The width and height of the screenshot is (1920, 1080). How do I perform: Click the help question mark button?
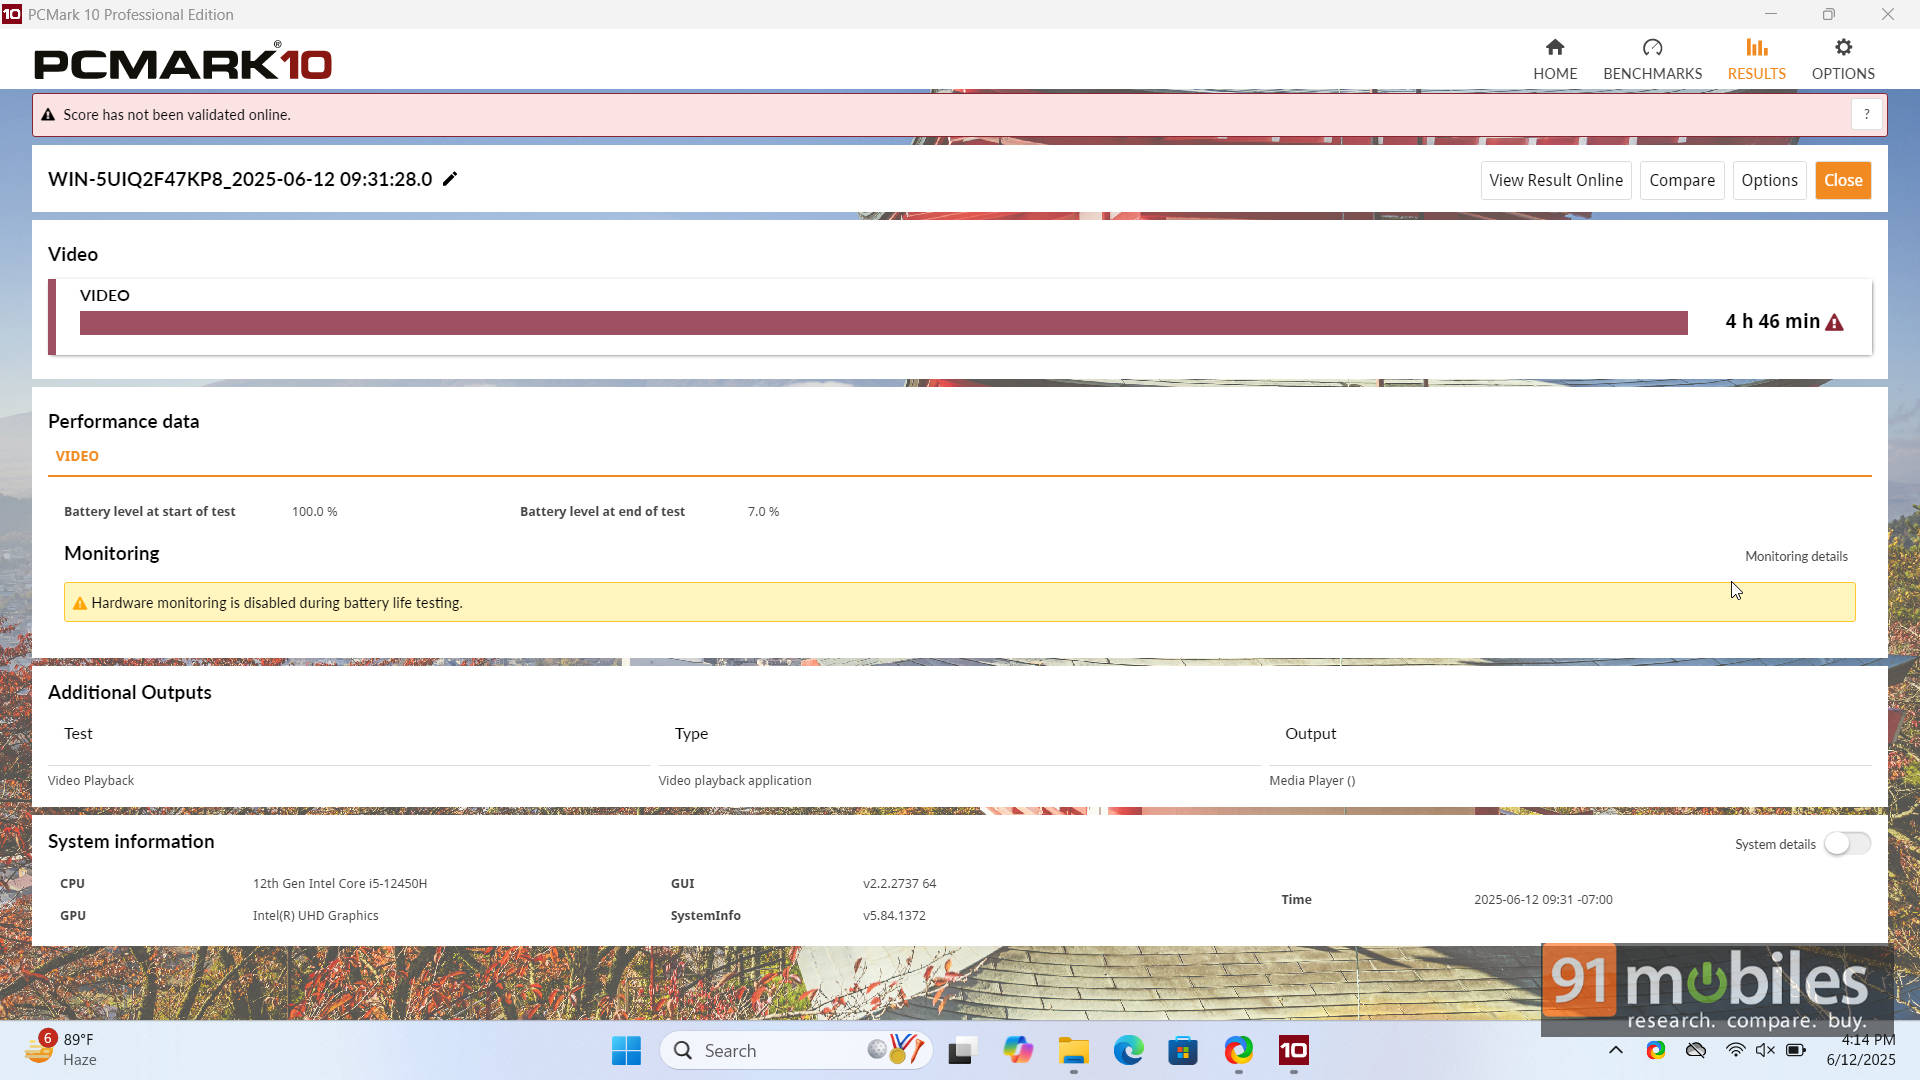[x=1866, y=115]
